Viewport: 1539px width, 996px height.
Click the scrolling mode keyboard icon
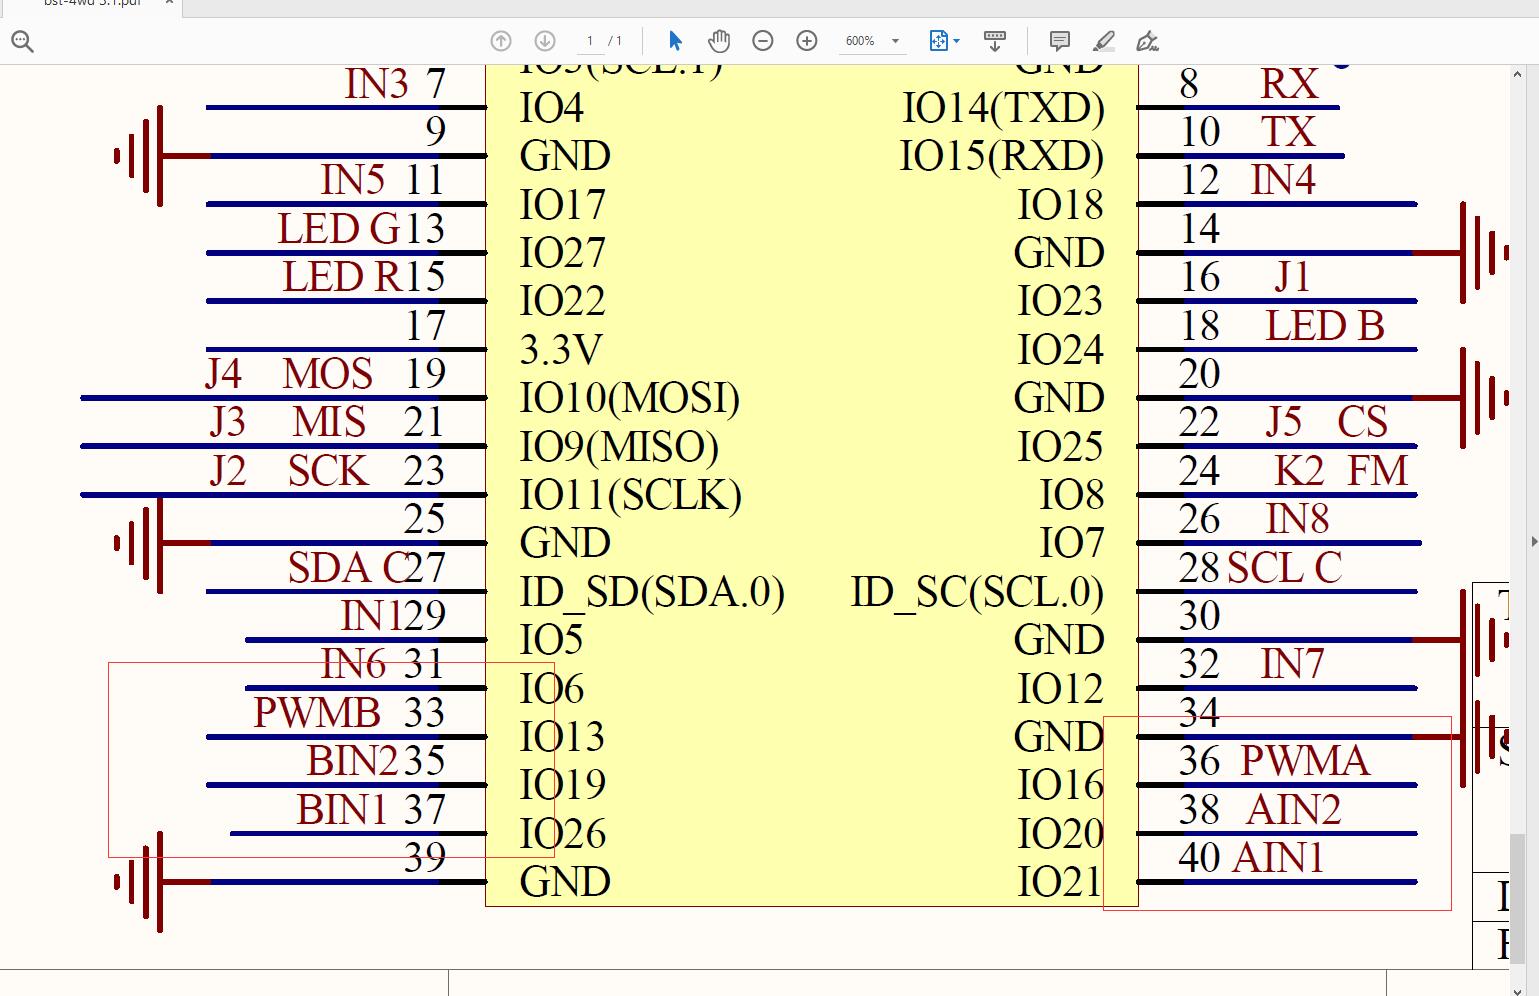[995, 41]
